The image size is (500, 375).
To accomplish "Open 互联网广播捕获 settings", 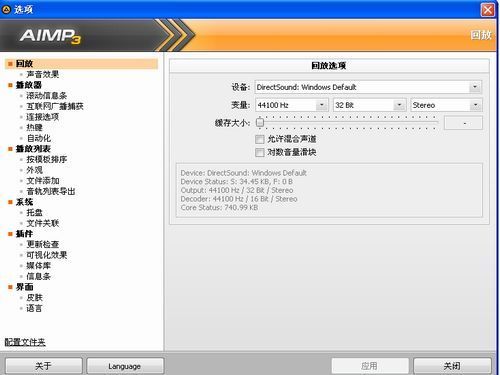I will point(55,106).
